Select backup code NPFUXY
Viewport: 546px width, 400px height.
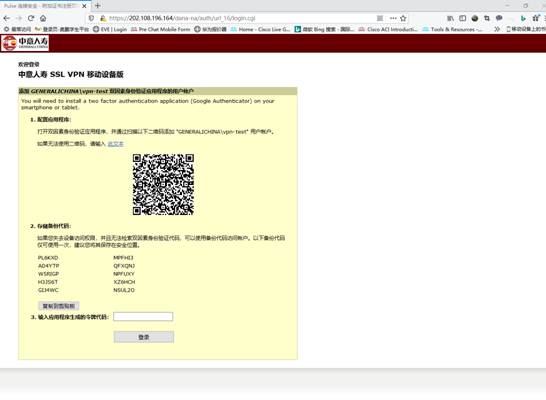[x=124, y=274]
